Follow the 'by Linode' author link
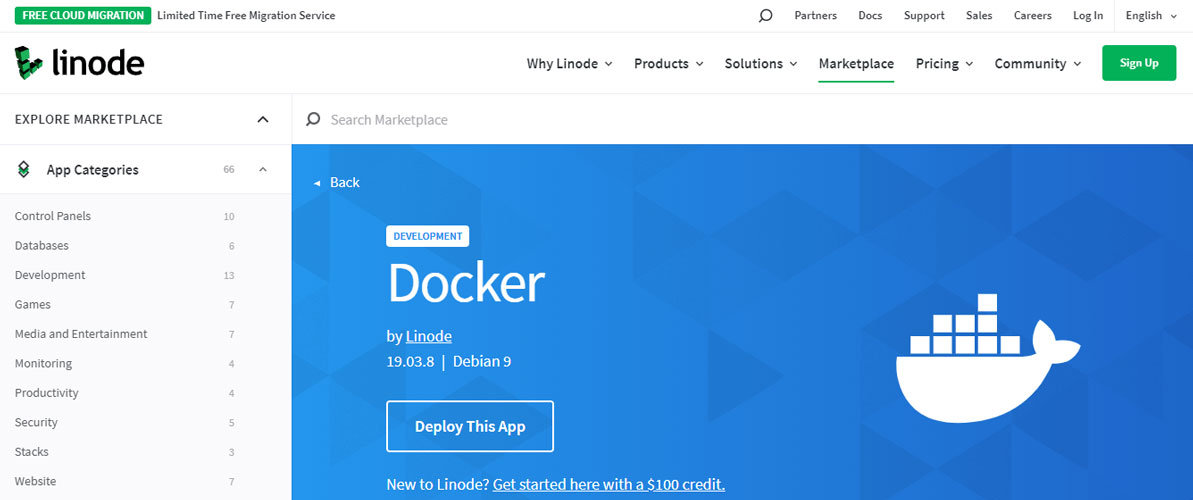 [429, 336]
